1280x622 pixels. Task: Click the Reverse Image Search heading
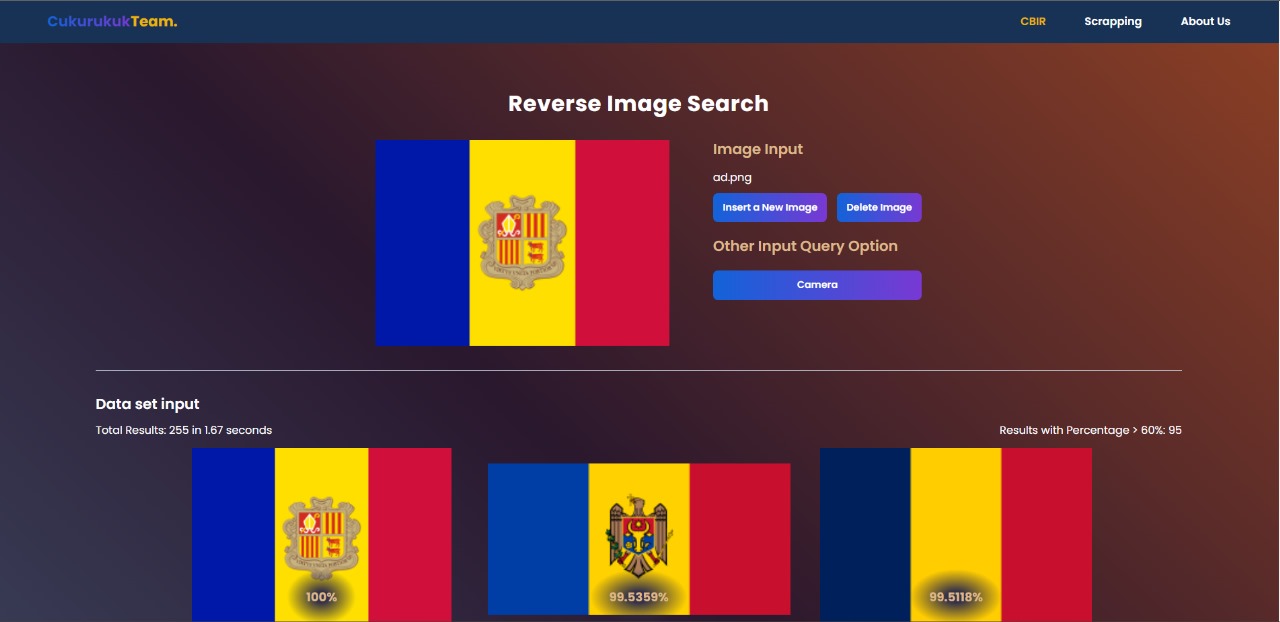click(x=638, y=104)
